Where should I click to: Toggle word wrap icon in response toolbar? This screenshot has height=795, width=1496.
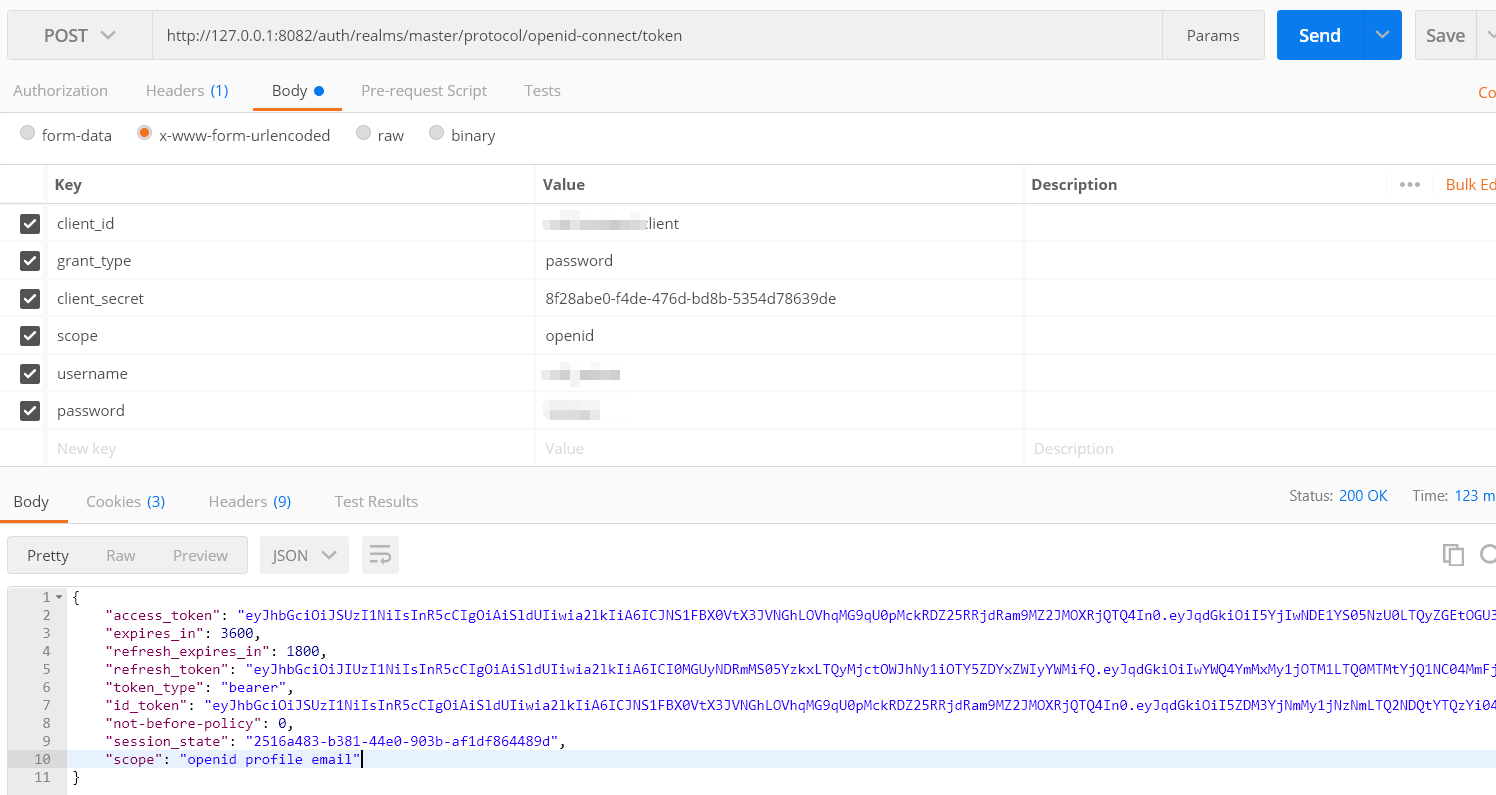pos(380,555)
